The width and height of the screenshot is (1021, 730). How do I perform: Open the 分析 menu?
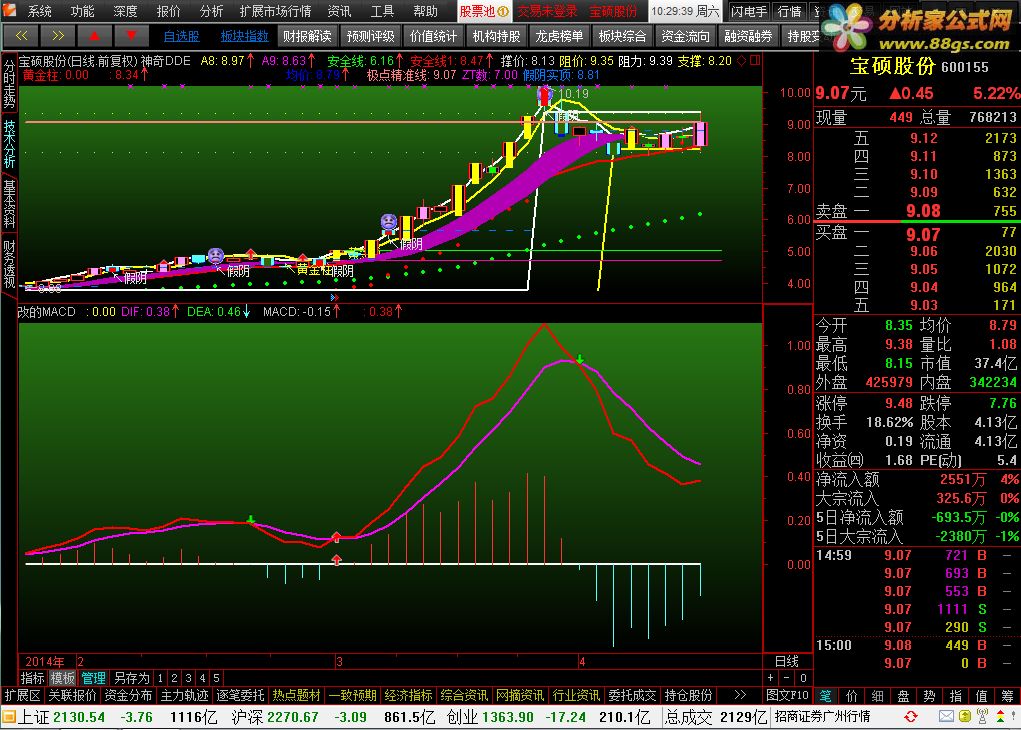pos(211,11)
